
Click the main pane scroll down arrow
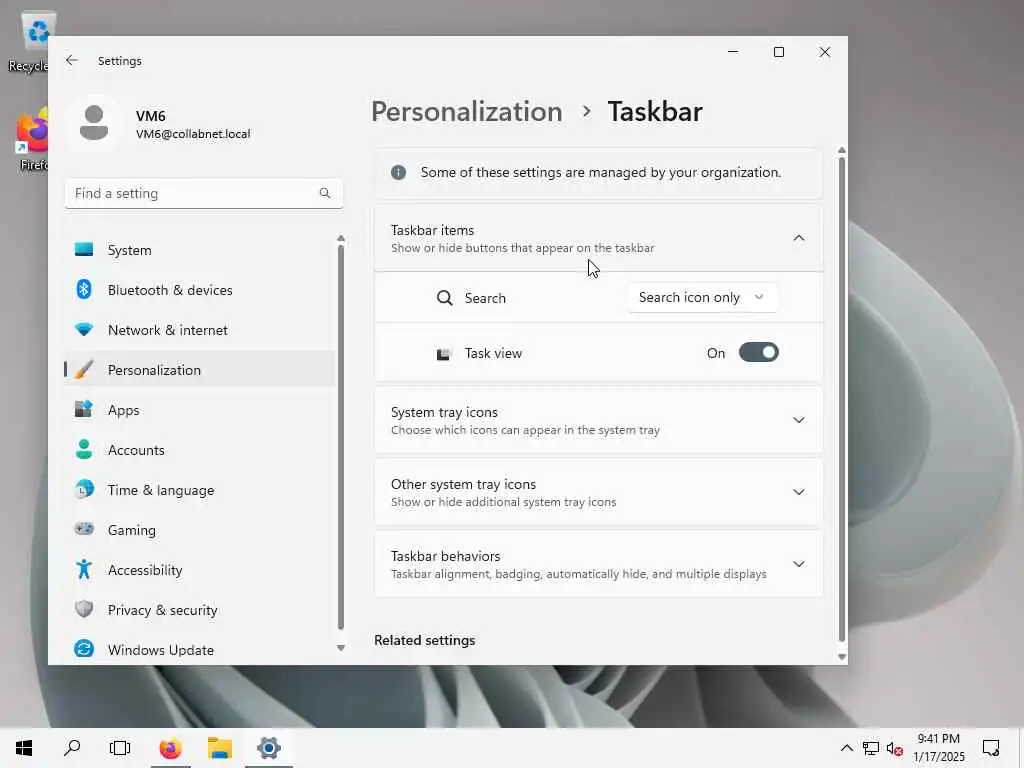[842, 657]
